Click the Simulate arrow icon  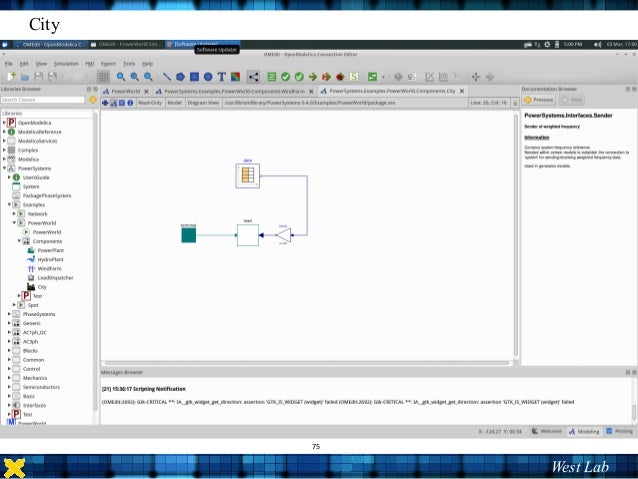[313, 76]
